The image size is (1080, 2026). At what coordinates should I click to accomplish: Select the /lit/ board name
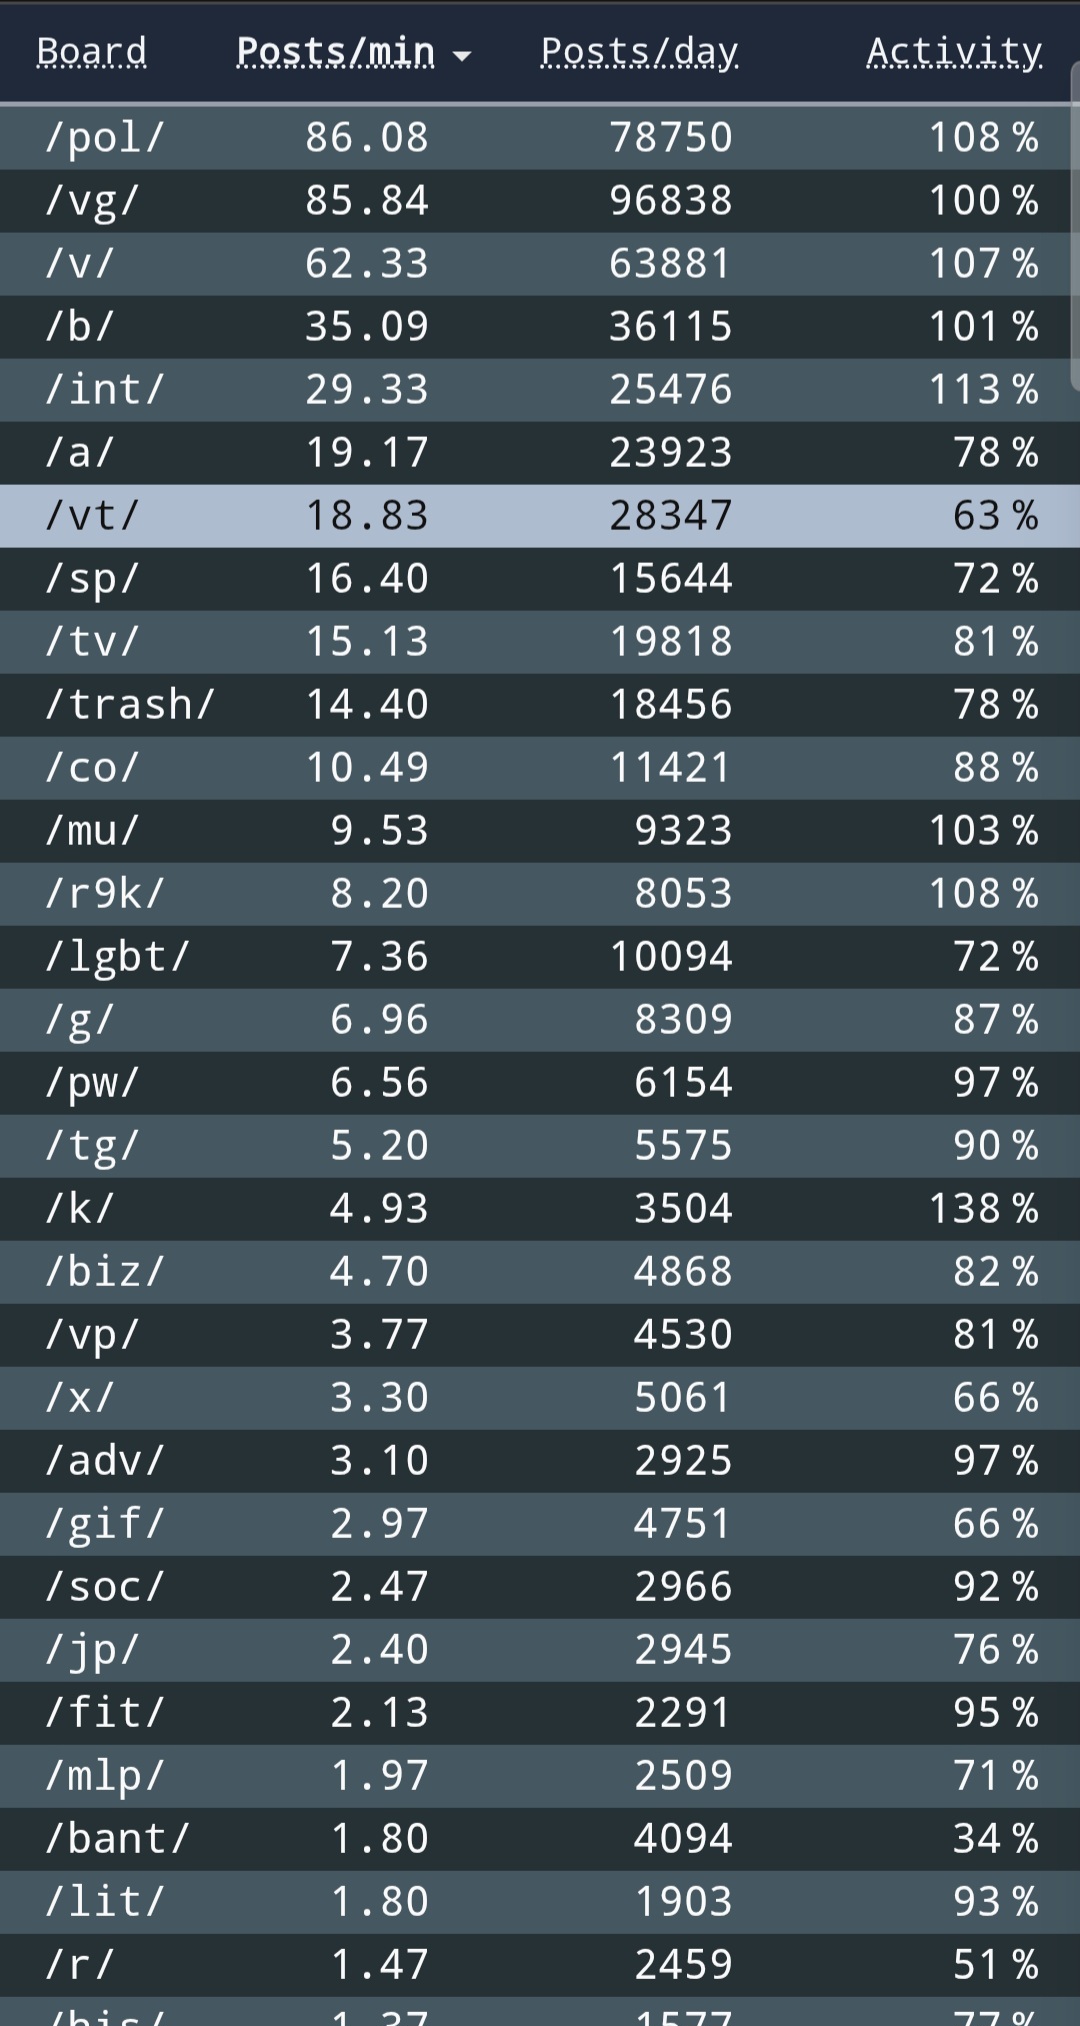(105, 1901)
